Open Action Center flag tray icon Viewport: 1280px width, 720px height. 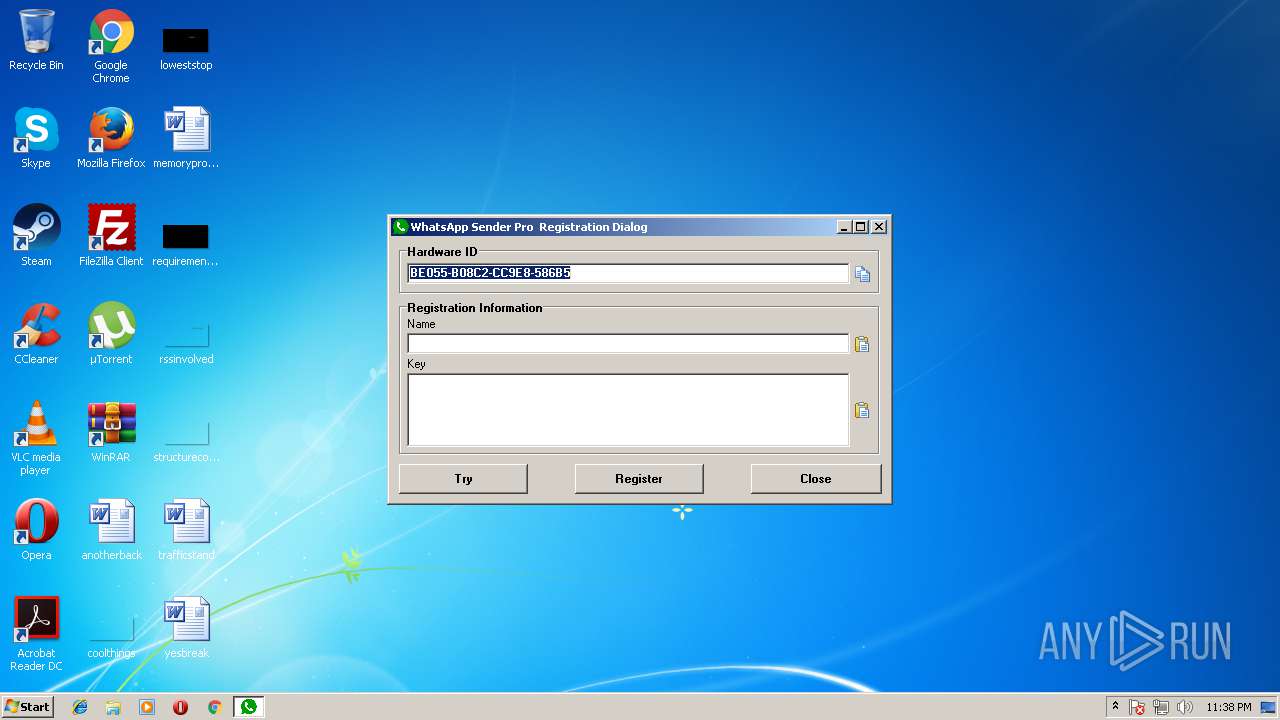pyautogui.click(x=1137, y=707)
